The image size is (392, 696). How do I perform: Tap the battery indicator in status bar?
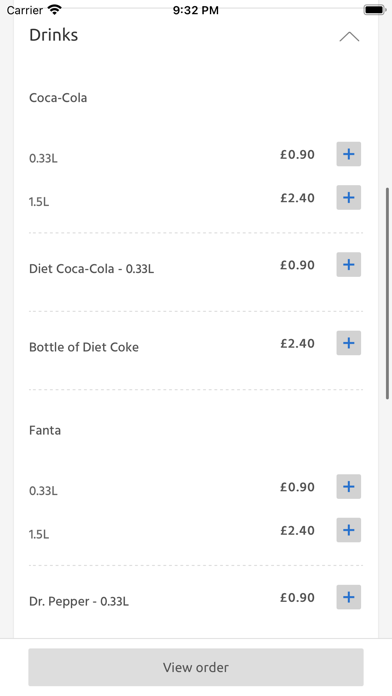[375, 10]
